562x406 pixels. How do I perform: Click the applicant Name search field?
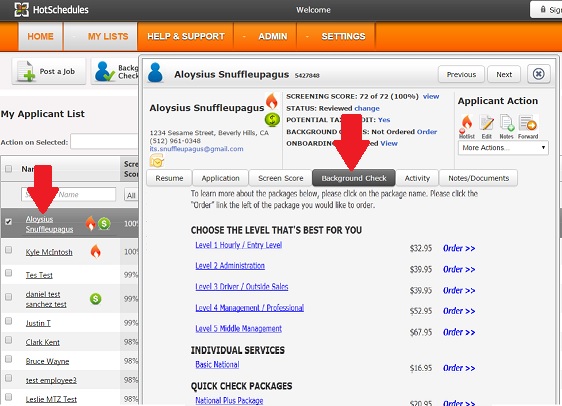tap(68, 194)
